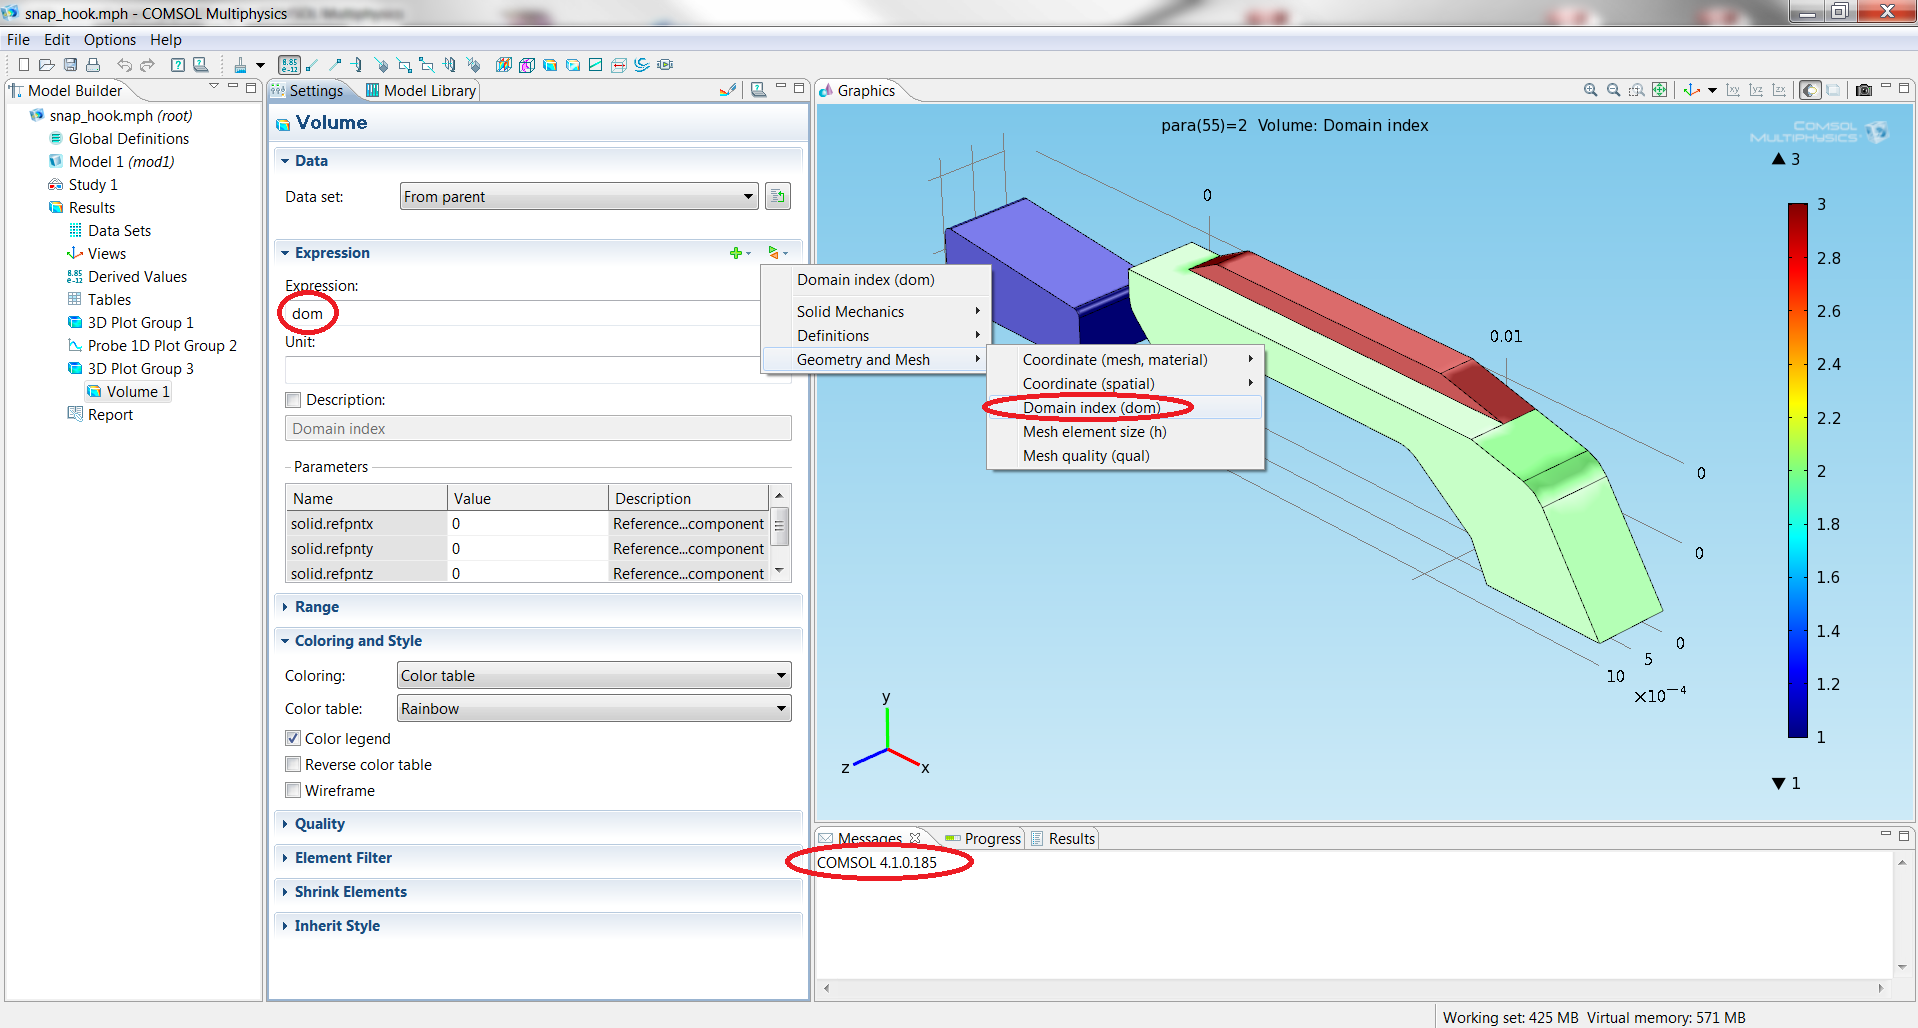Open the Report node in model tree
The height and width of the screenshot is (1028, 1918).
pos(109,415)
